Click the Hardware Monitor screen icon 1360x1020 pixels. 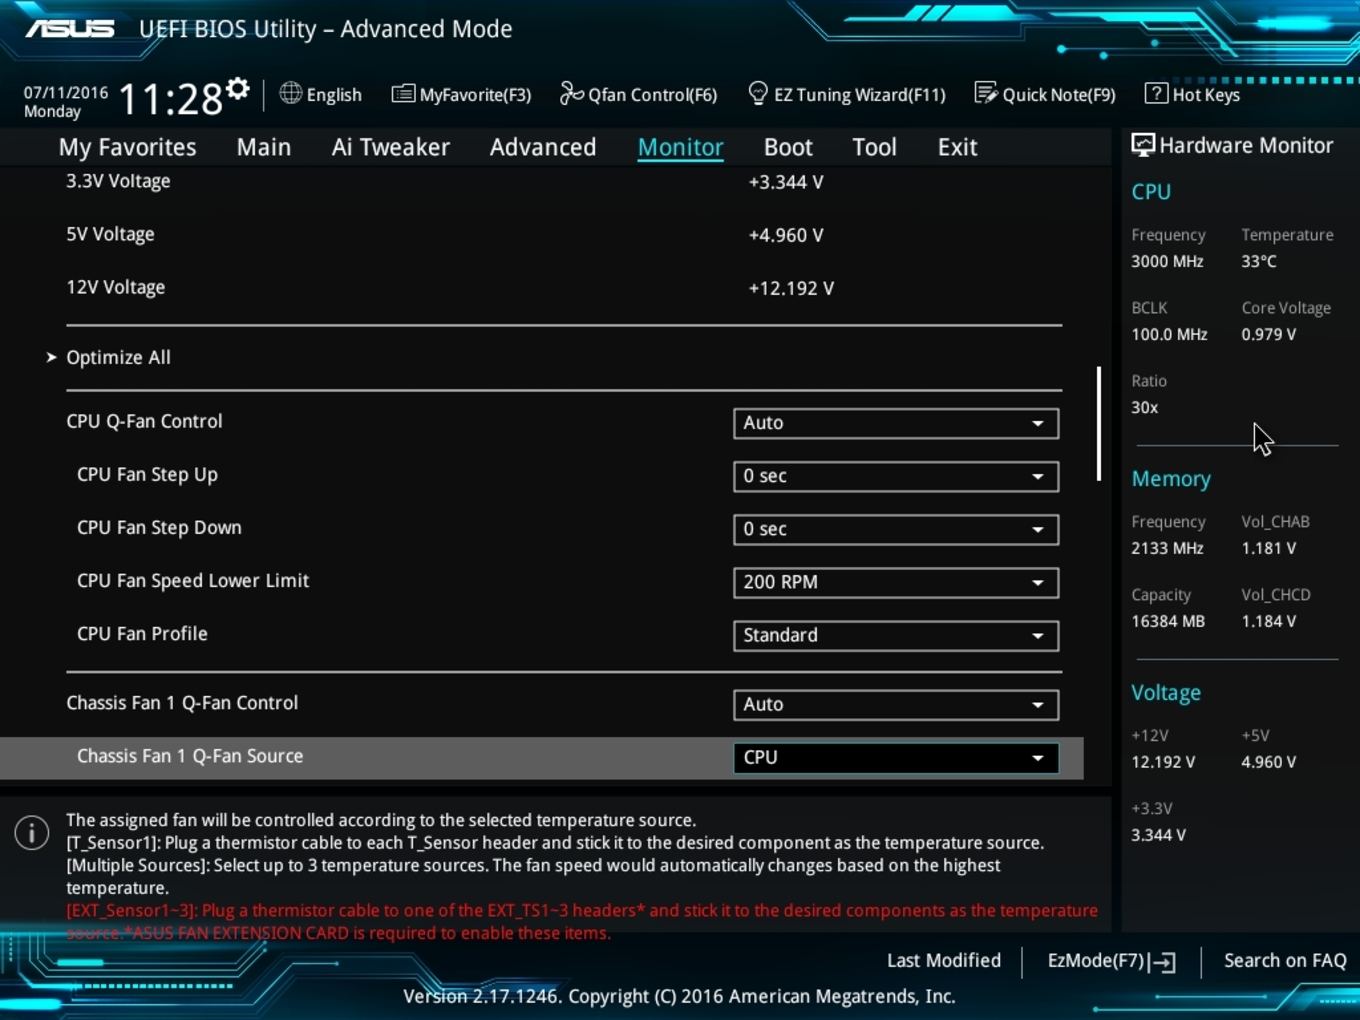click(1143, 145)
